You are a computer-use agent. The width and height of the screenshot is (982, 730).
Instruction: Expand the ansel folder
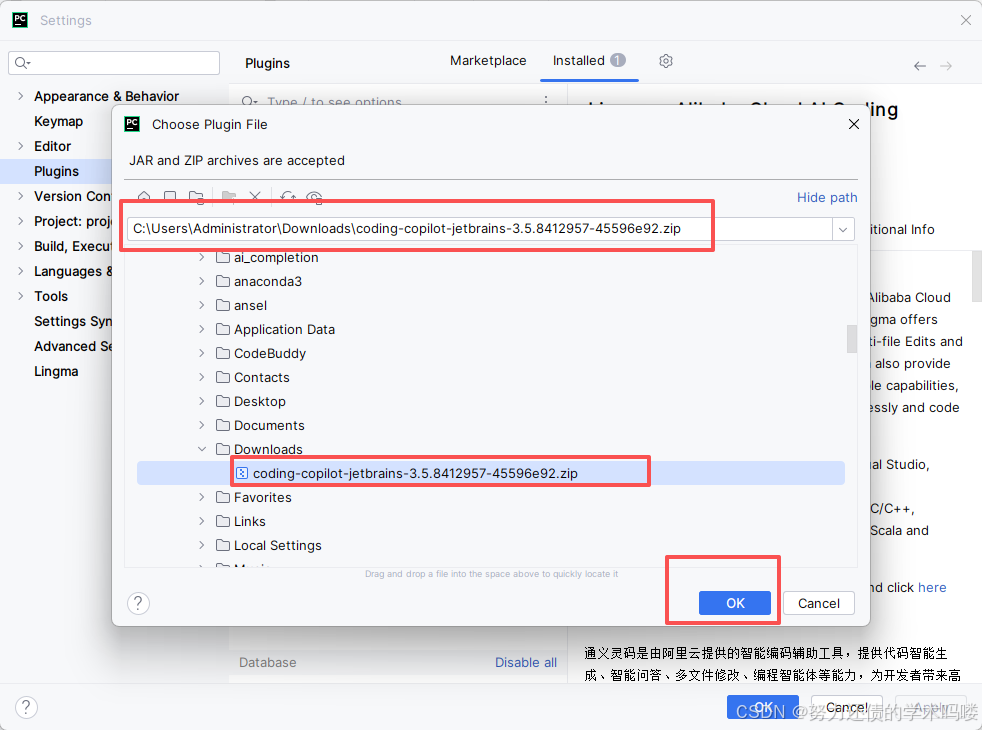[202, 305]
